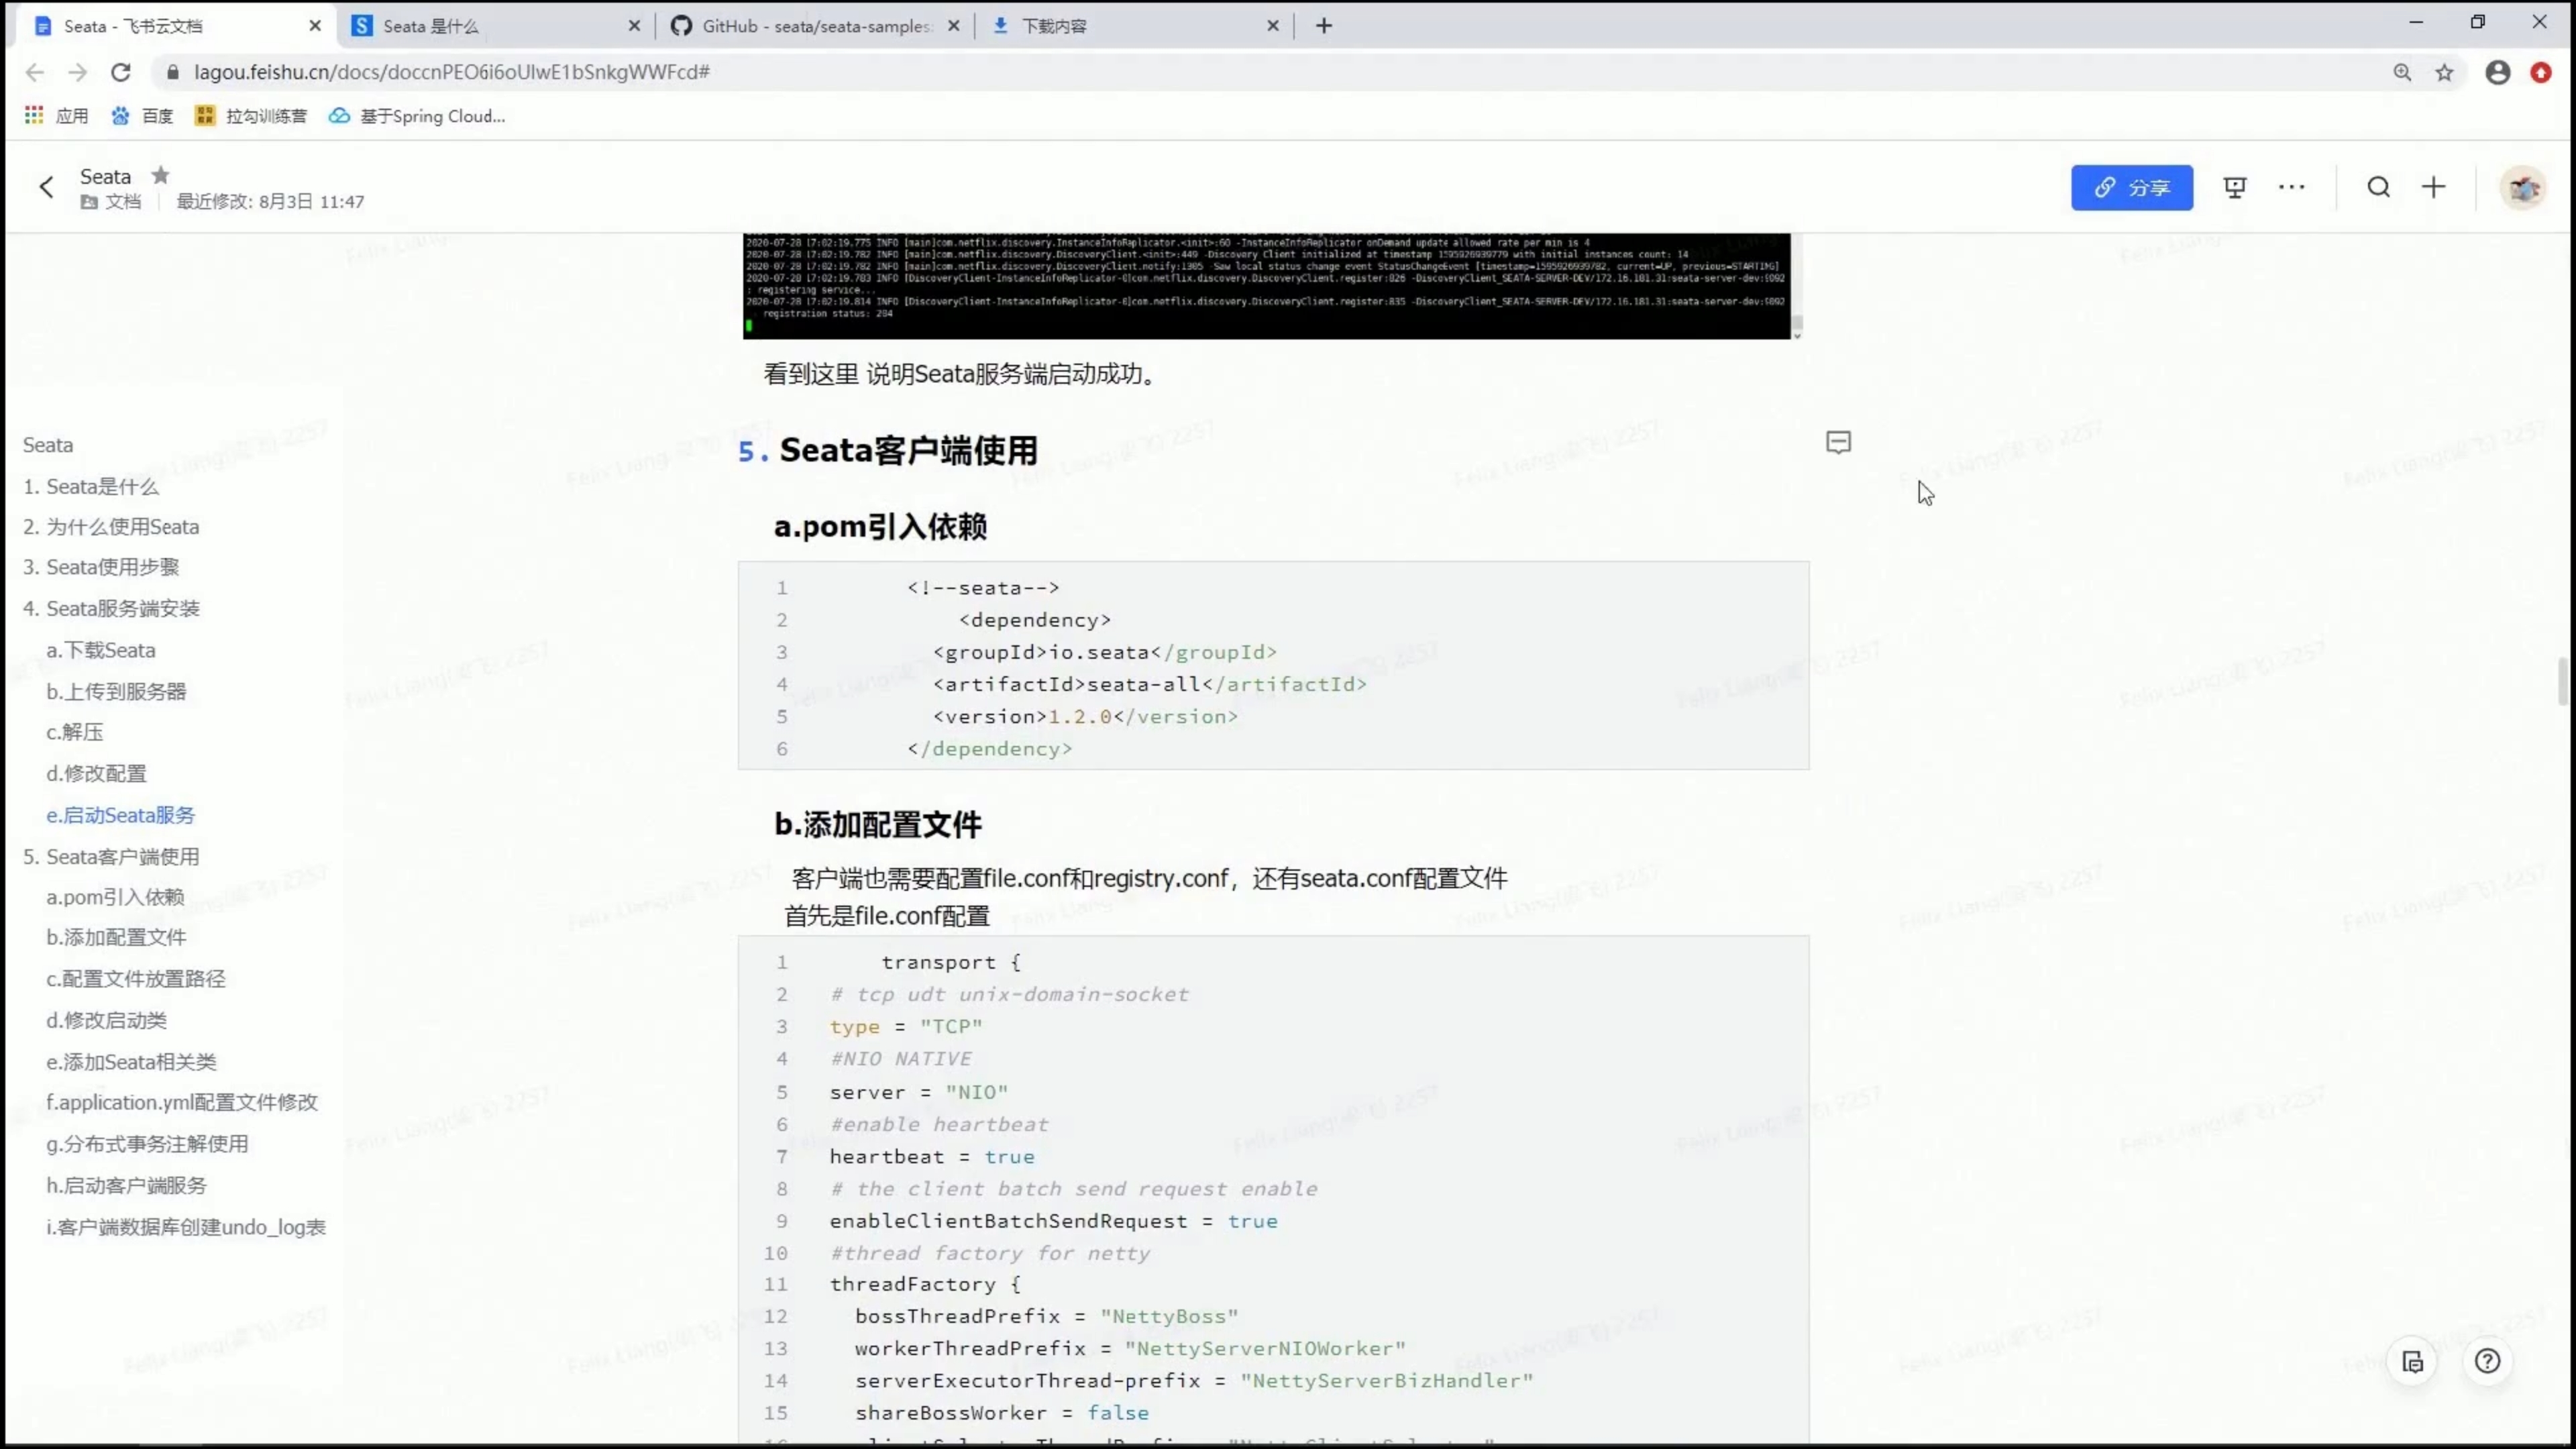This screenshot has width=2576, height=1449.
Task: Jump to outline item h.启动客户端服务
Action: click(126, 1185)
